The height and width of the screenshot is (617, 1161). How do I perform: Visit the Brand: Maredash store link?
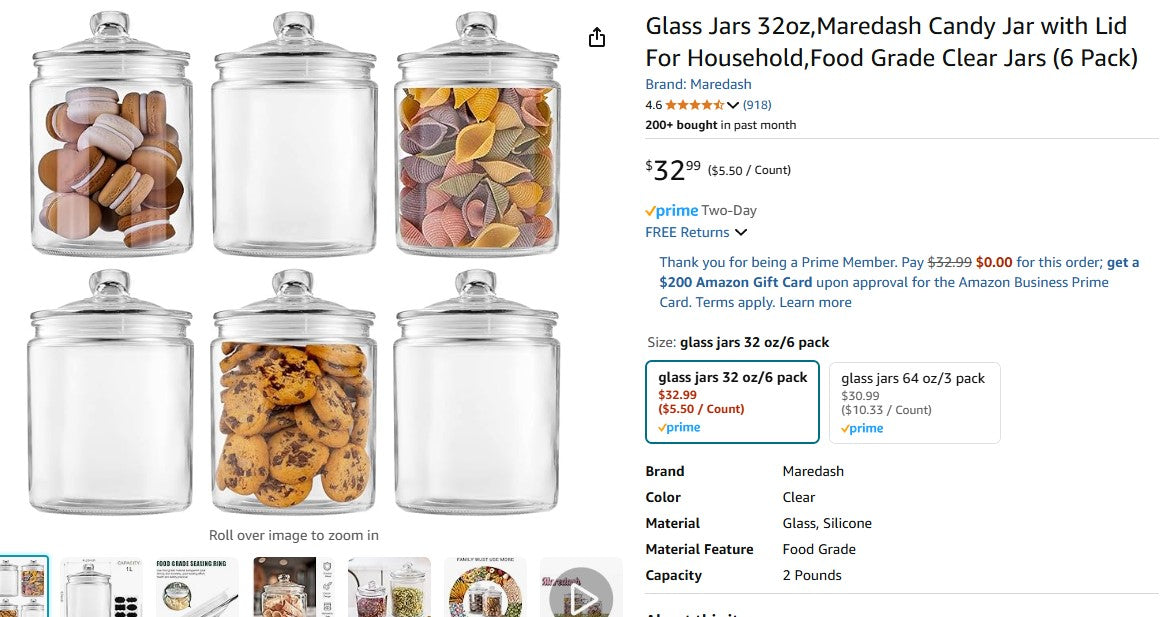pos(698,84)
